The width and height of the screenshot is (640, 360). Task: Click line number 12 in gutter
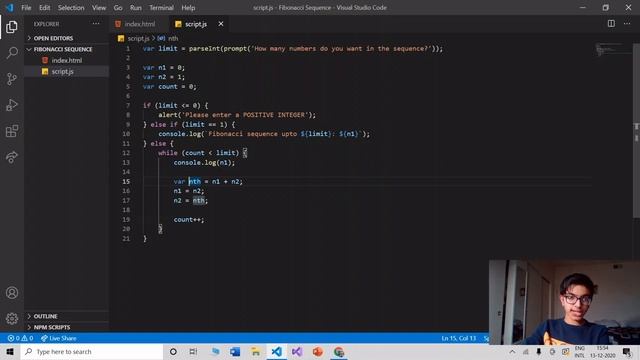click(126, 153)
